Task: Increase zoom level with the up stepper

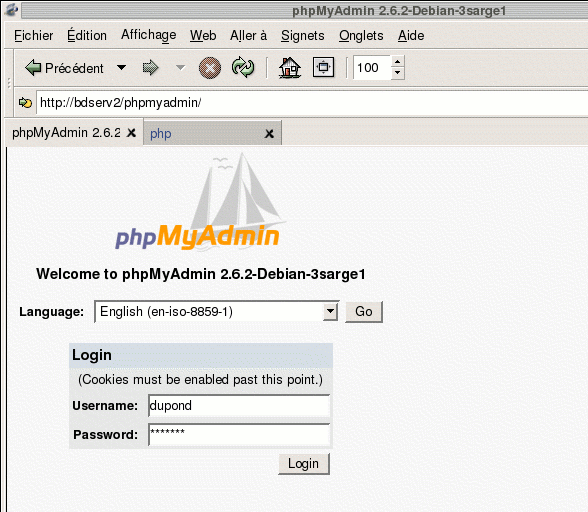Action: click(398, 62)
